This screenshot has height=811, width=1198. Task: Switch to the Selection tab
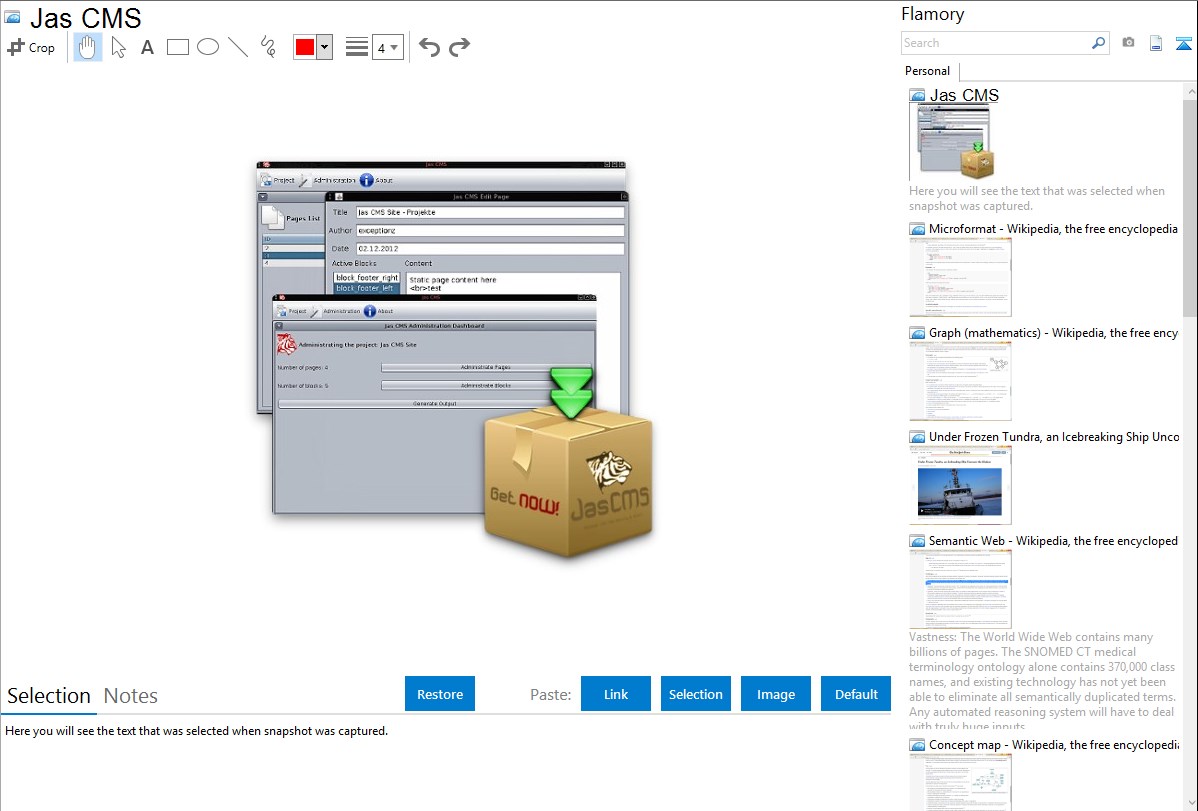point(49,696)
